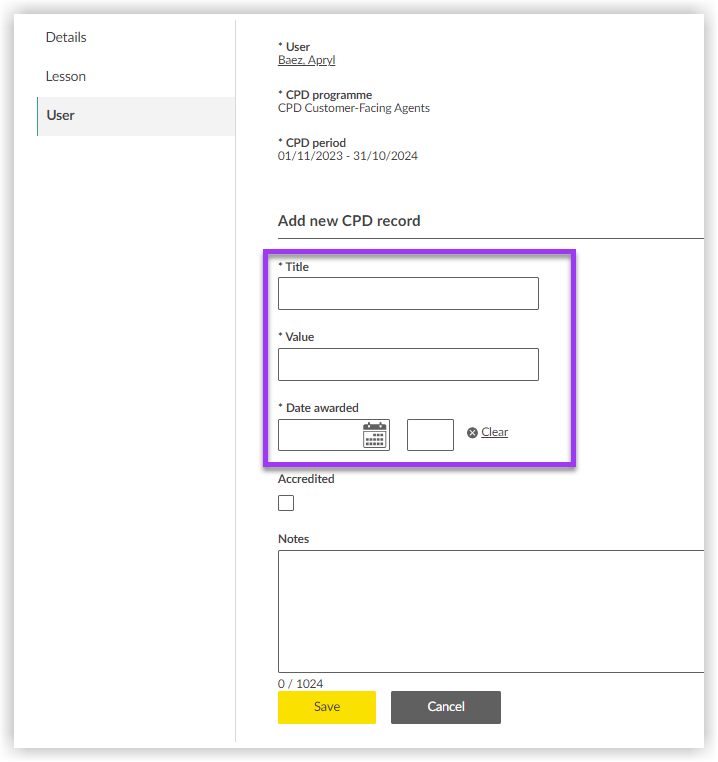Open the Lesson tab
Image resolution: width=718 pixels, height=762 pixels.
coord(66,77)
